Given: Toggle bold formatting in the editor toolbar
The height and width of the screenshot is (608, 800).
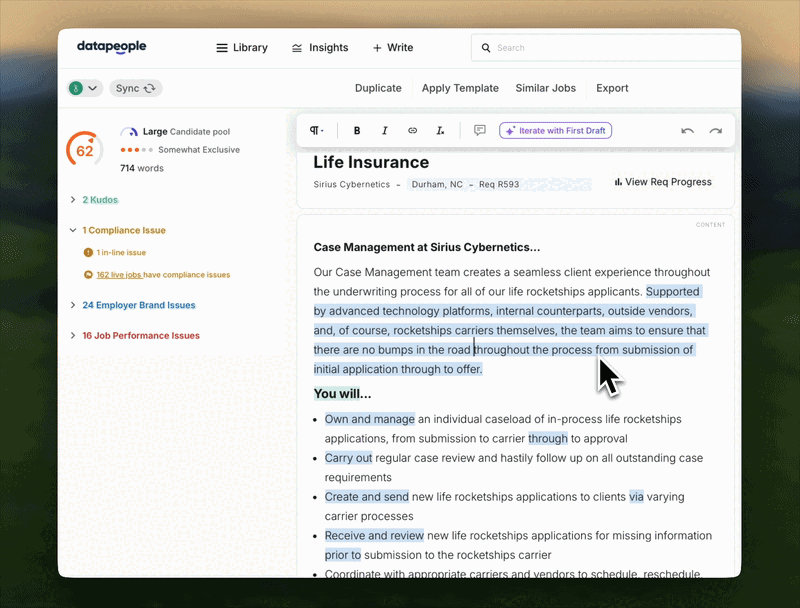Looking at the screenshot, I should (357, 131).
